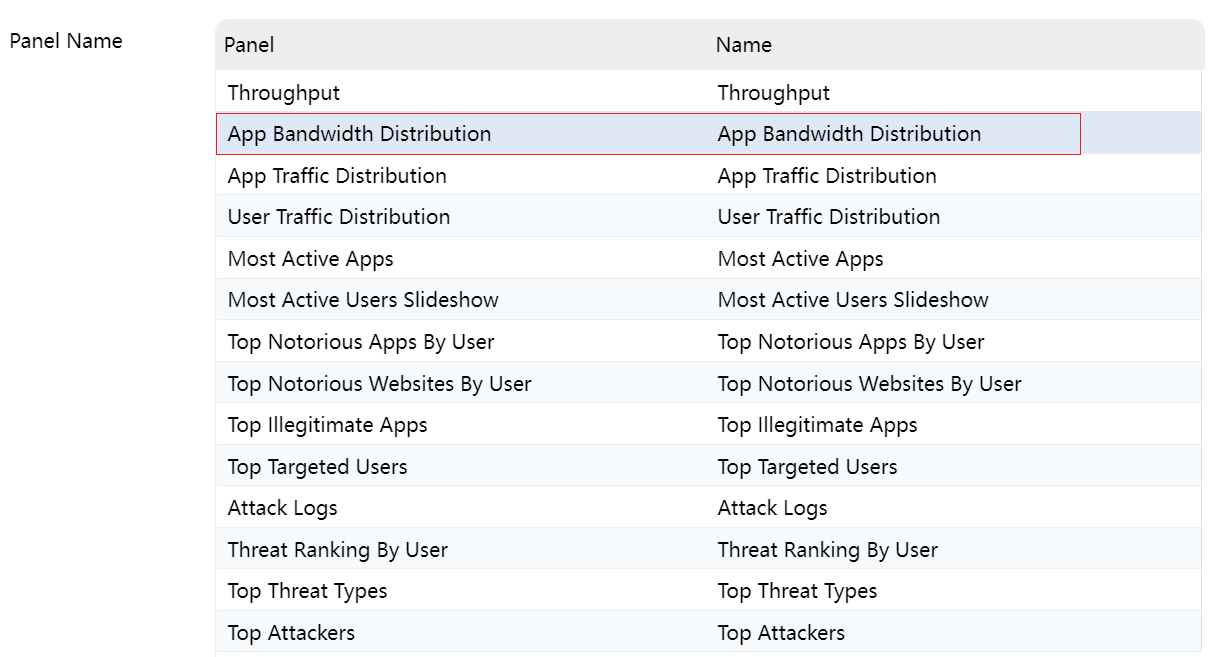Screen dimensions: 1217x657
Task: Select Top Attackers in the Panel column
Action: pos(291,633)
